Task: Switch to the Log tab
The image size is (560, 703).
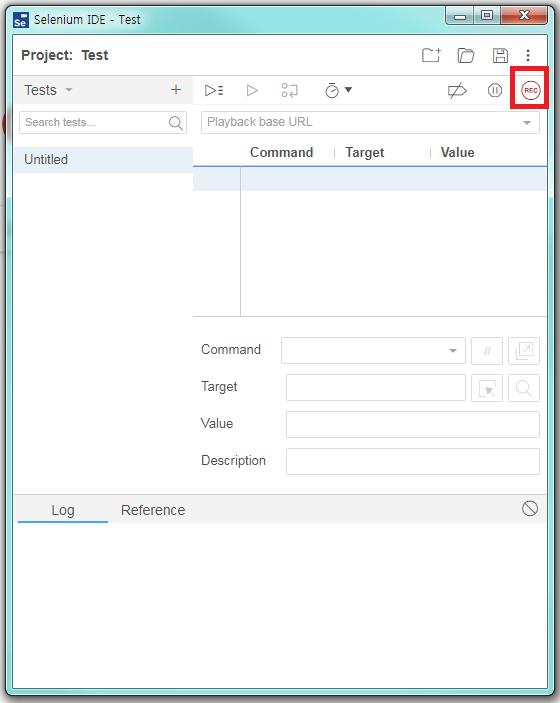Action: click(63, 510)
